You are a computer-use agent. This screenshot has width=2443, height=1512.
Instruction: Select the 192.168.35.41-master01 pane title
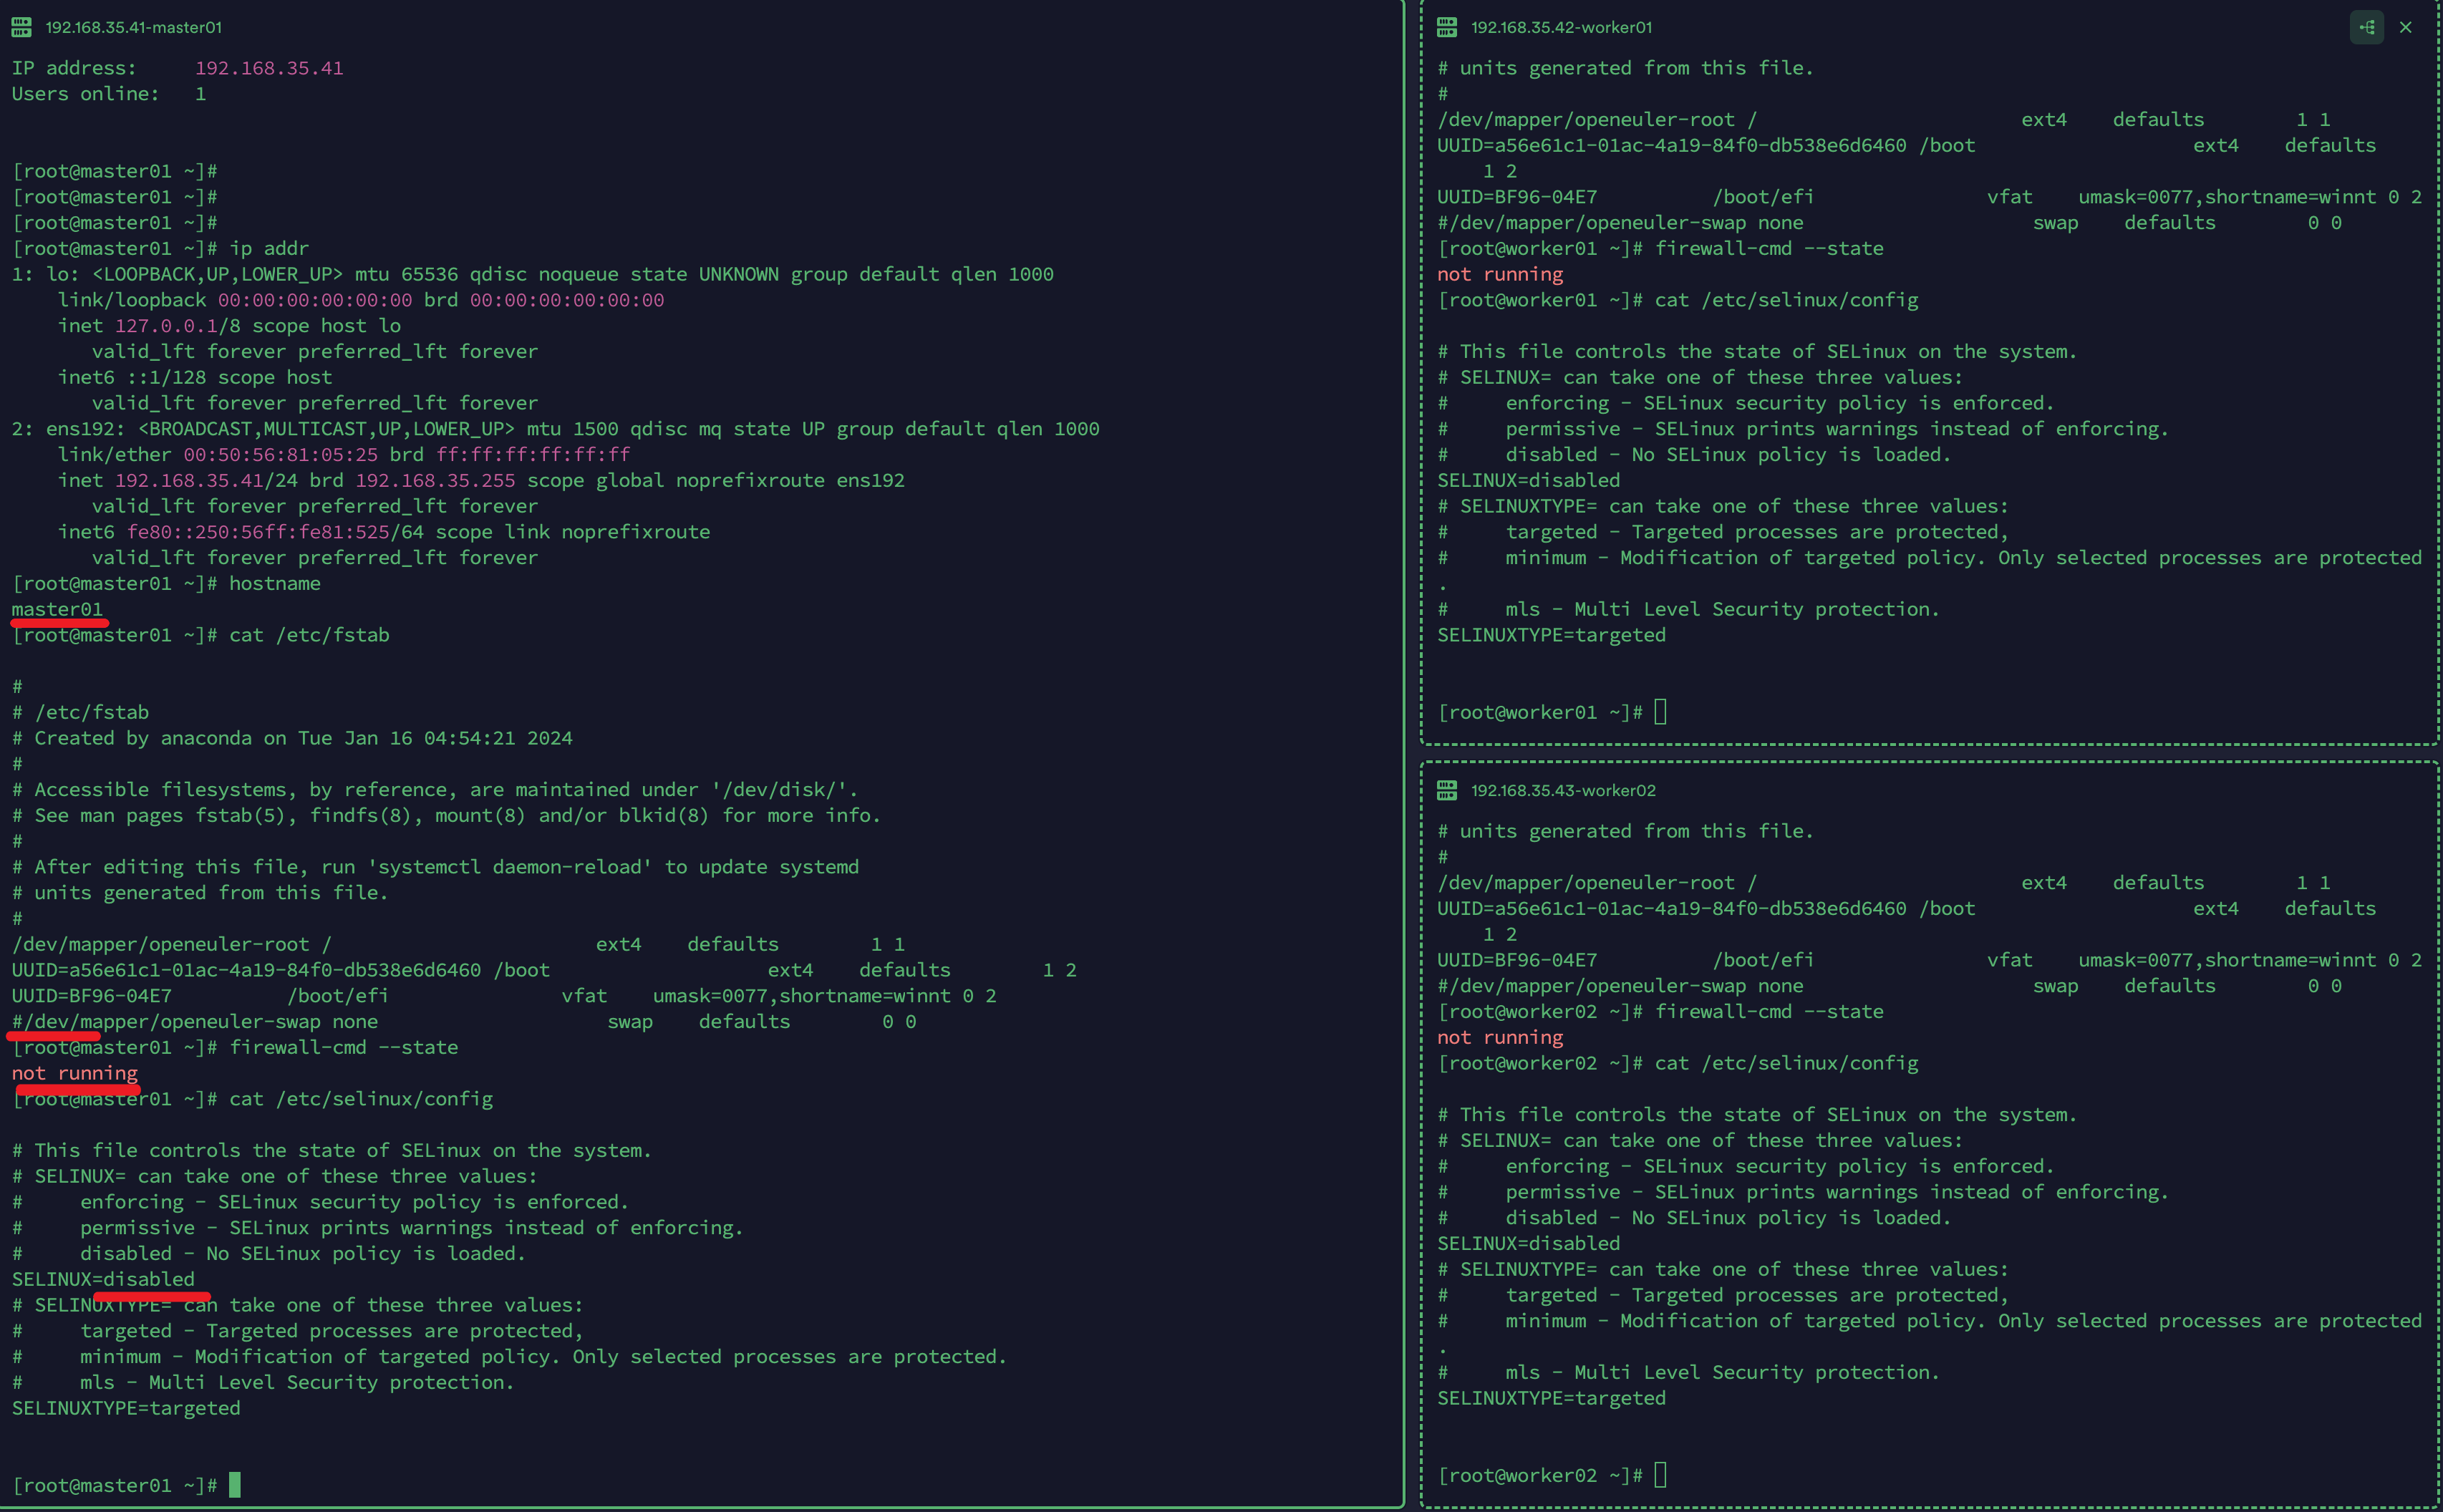pos(133,27)
